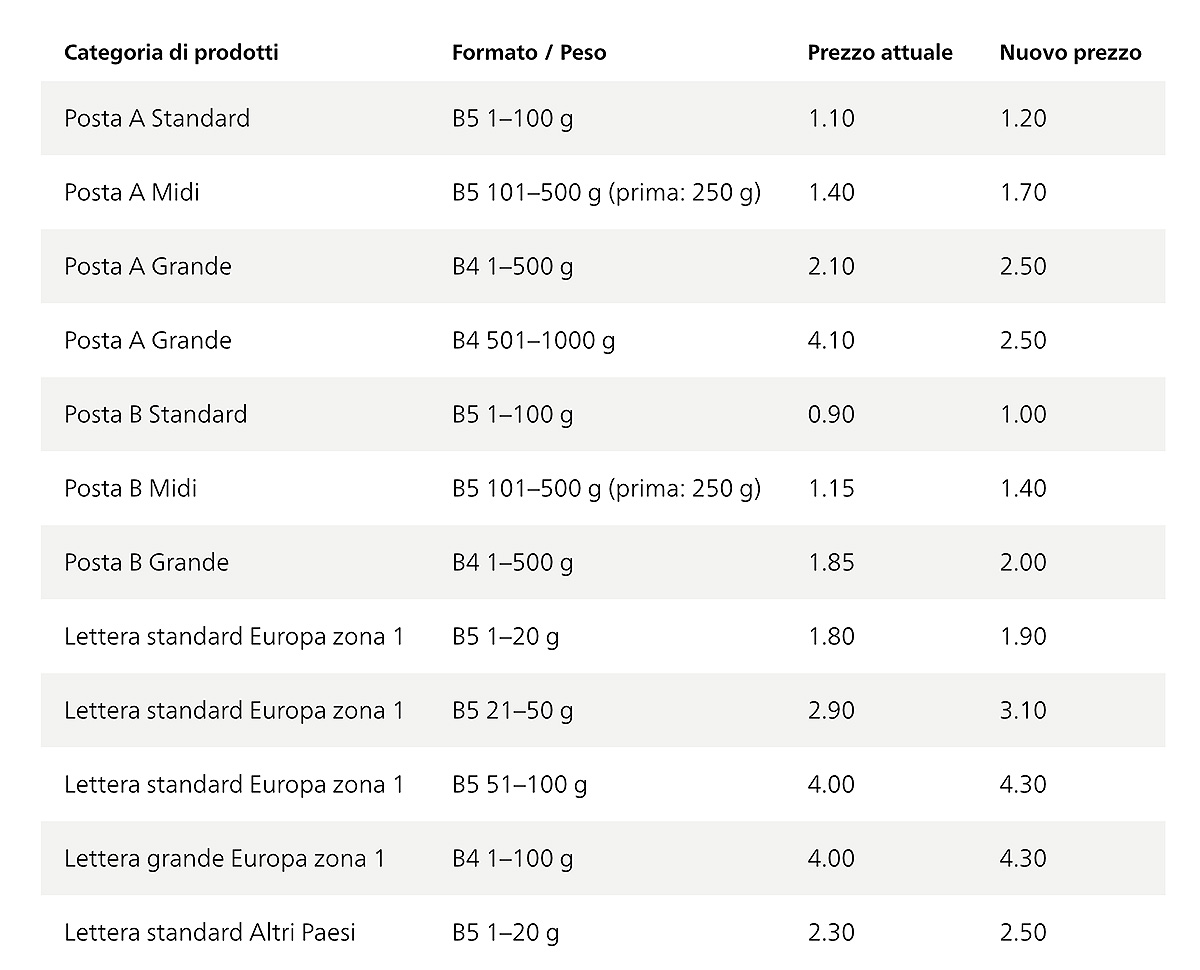Screen dimensions: 1200x970
Task: Click the 'B5 51–100 g' format cell
Action: 519,785
